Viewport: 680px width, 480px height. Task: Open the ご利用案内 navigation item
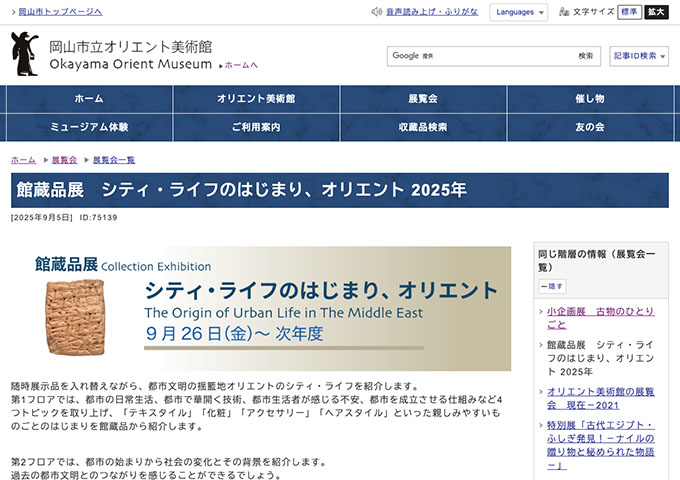click(x=256, y=127)
